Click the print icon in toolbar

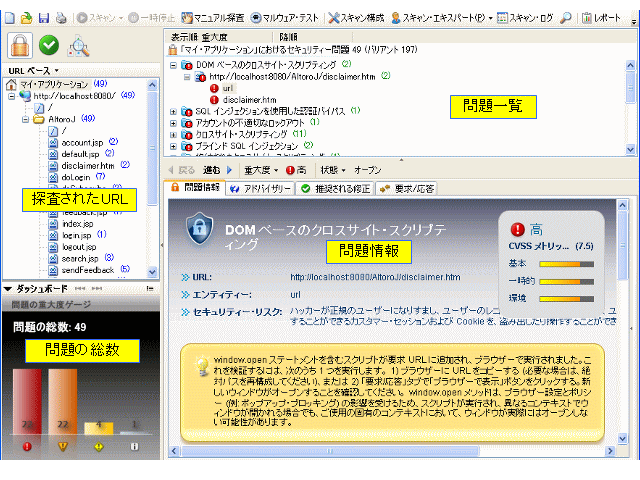(60, 18)
